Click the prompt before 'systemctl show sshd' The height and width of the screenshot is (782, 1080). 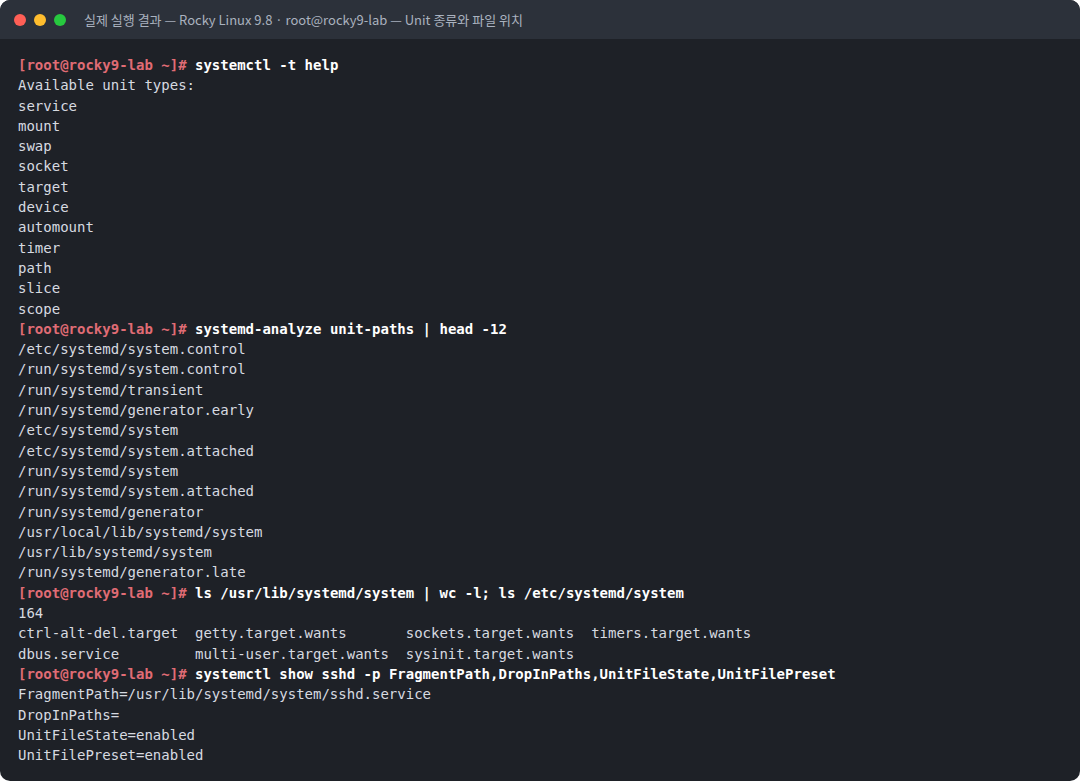tap(103, 674)
